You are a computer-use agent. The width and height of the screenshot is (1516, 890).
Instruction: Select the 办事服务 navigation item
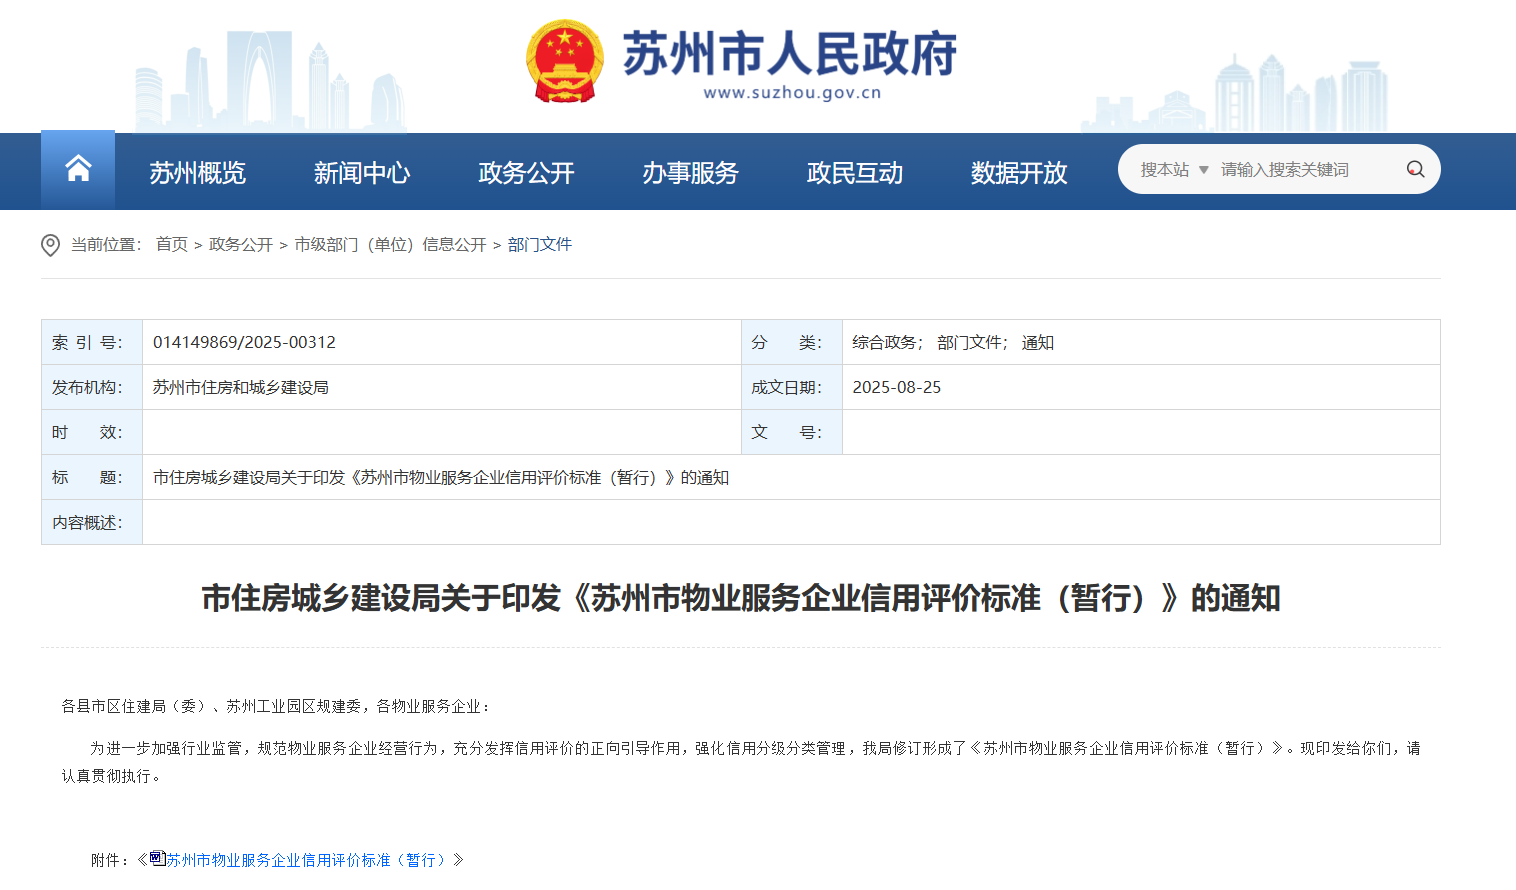(690, 173)
